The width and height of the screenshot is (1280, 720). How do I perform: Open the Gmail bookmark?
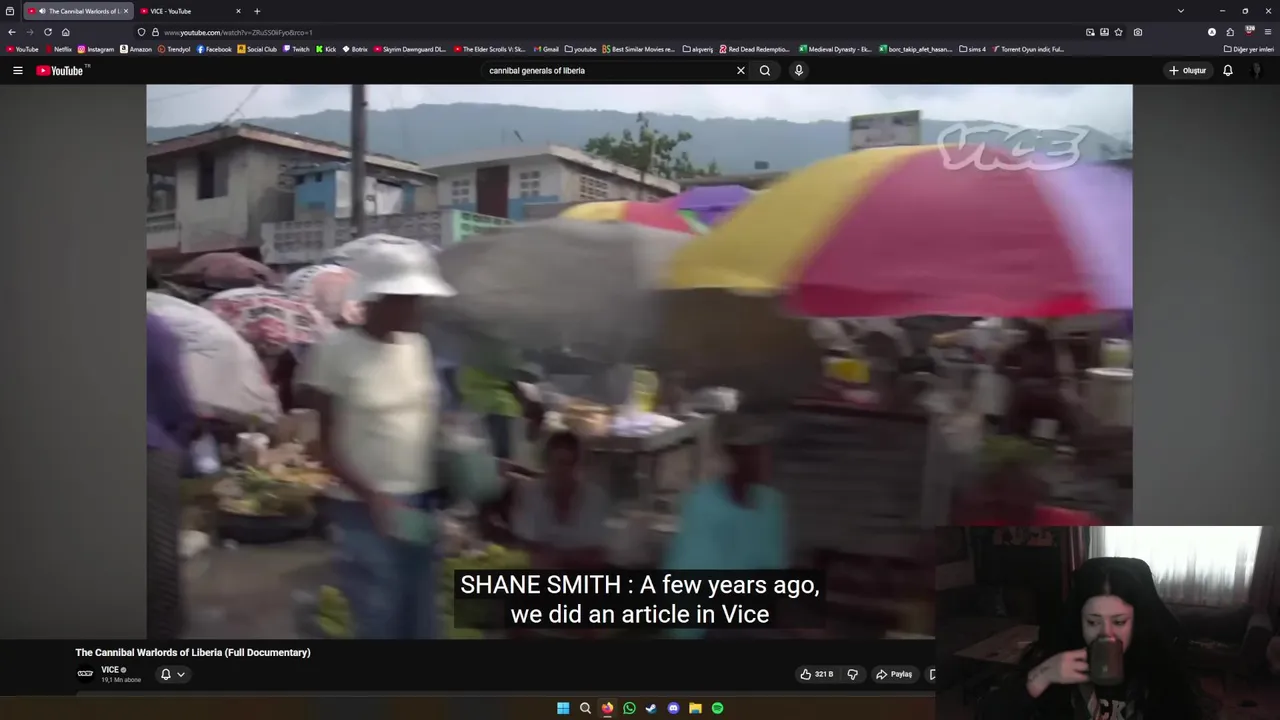click(546, 49)
